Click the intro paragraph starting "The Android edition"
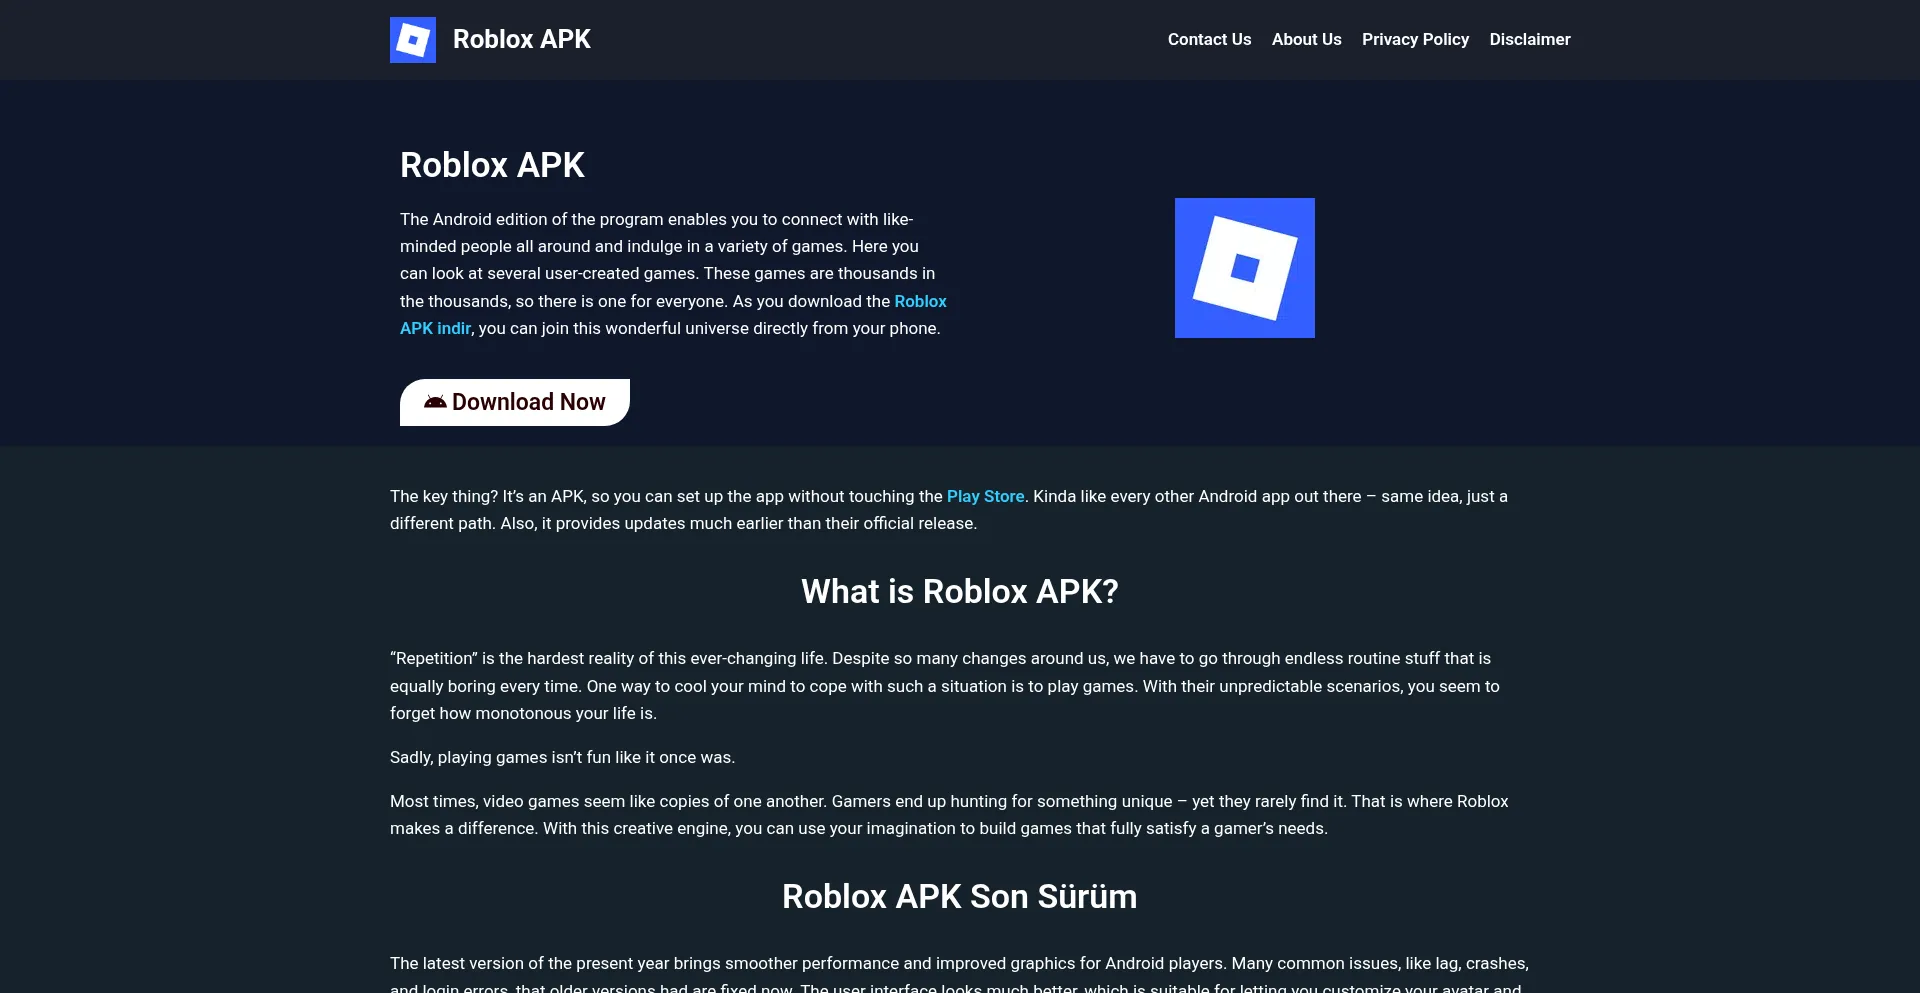 tap(673, 274)
